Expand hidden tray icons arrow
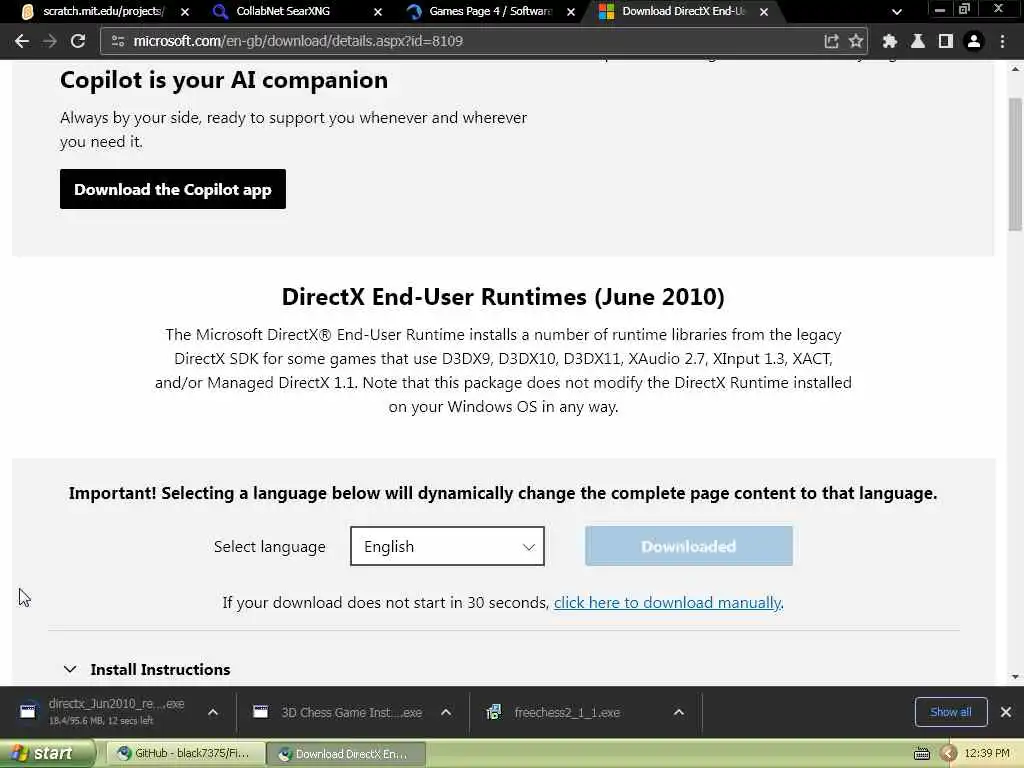Screen dimensions: 1024x768 [x=948, y=754]
